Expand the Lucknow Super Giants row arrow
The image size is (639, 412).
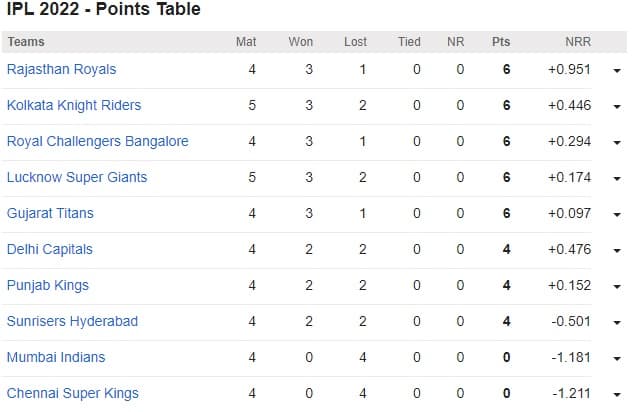point(617,179)
